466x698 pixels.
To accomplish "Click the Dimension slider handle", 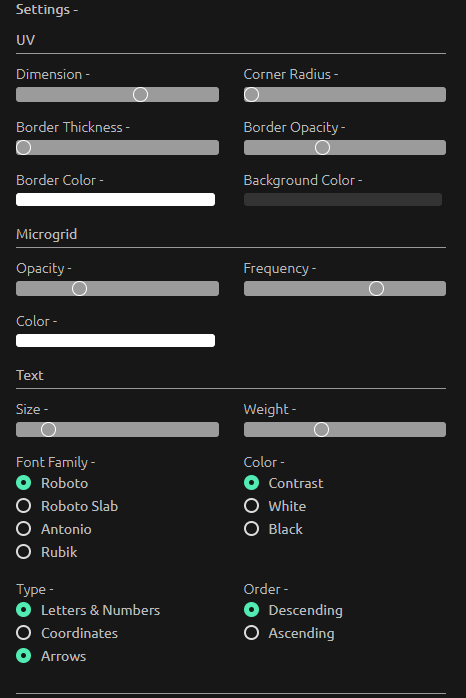I will click(x=140, y=94).
